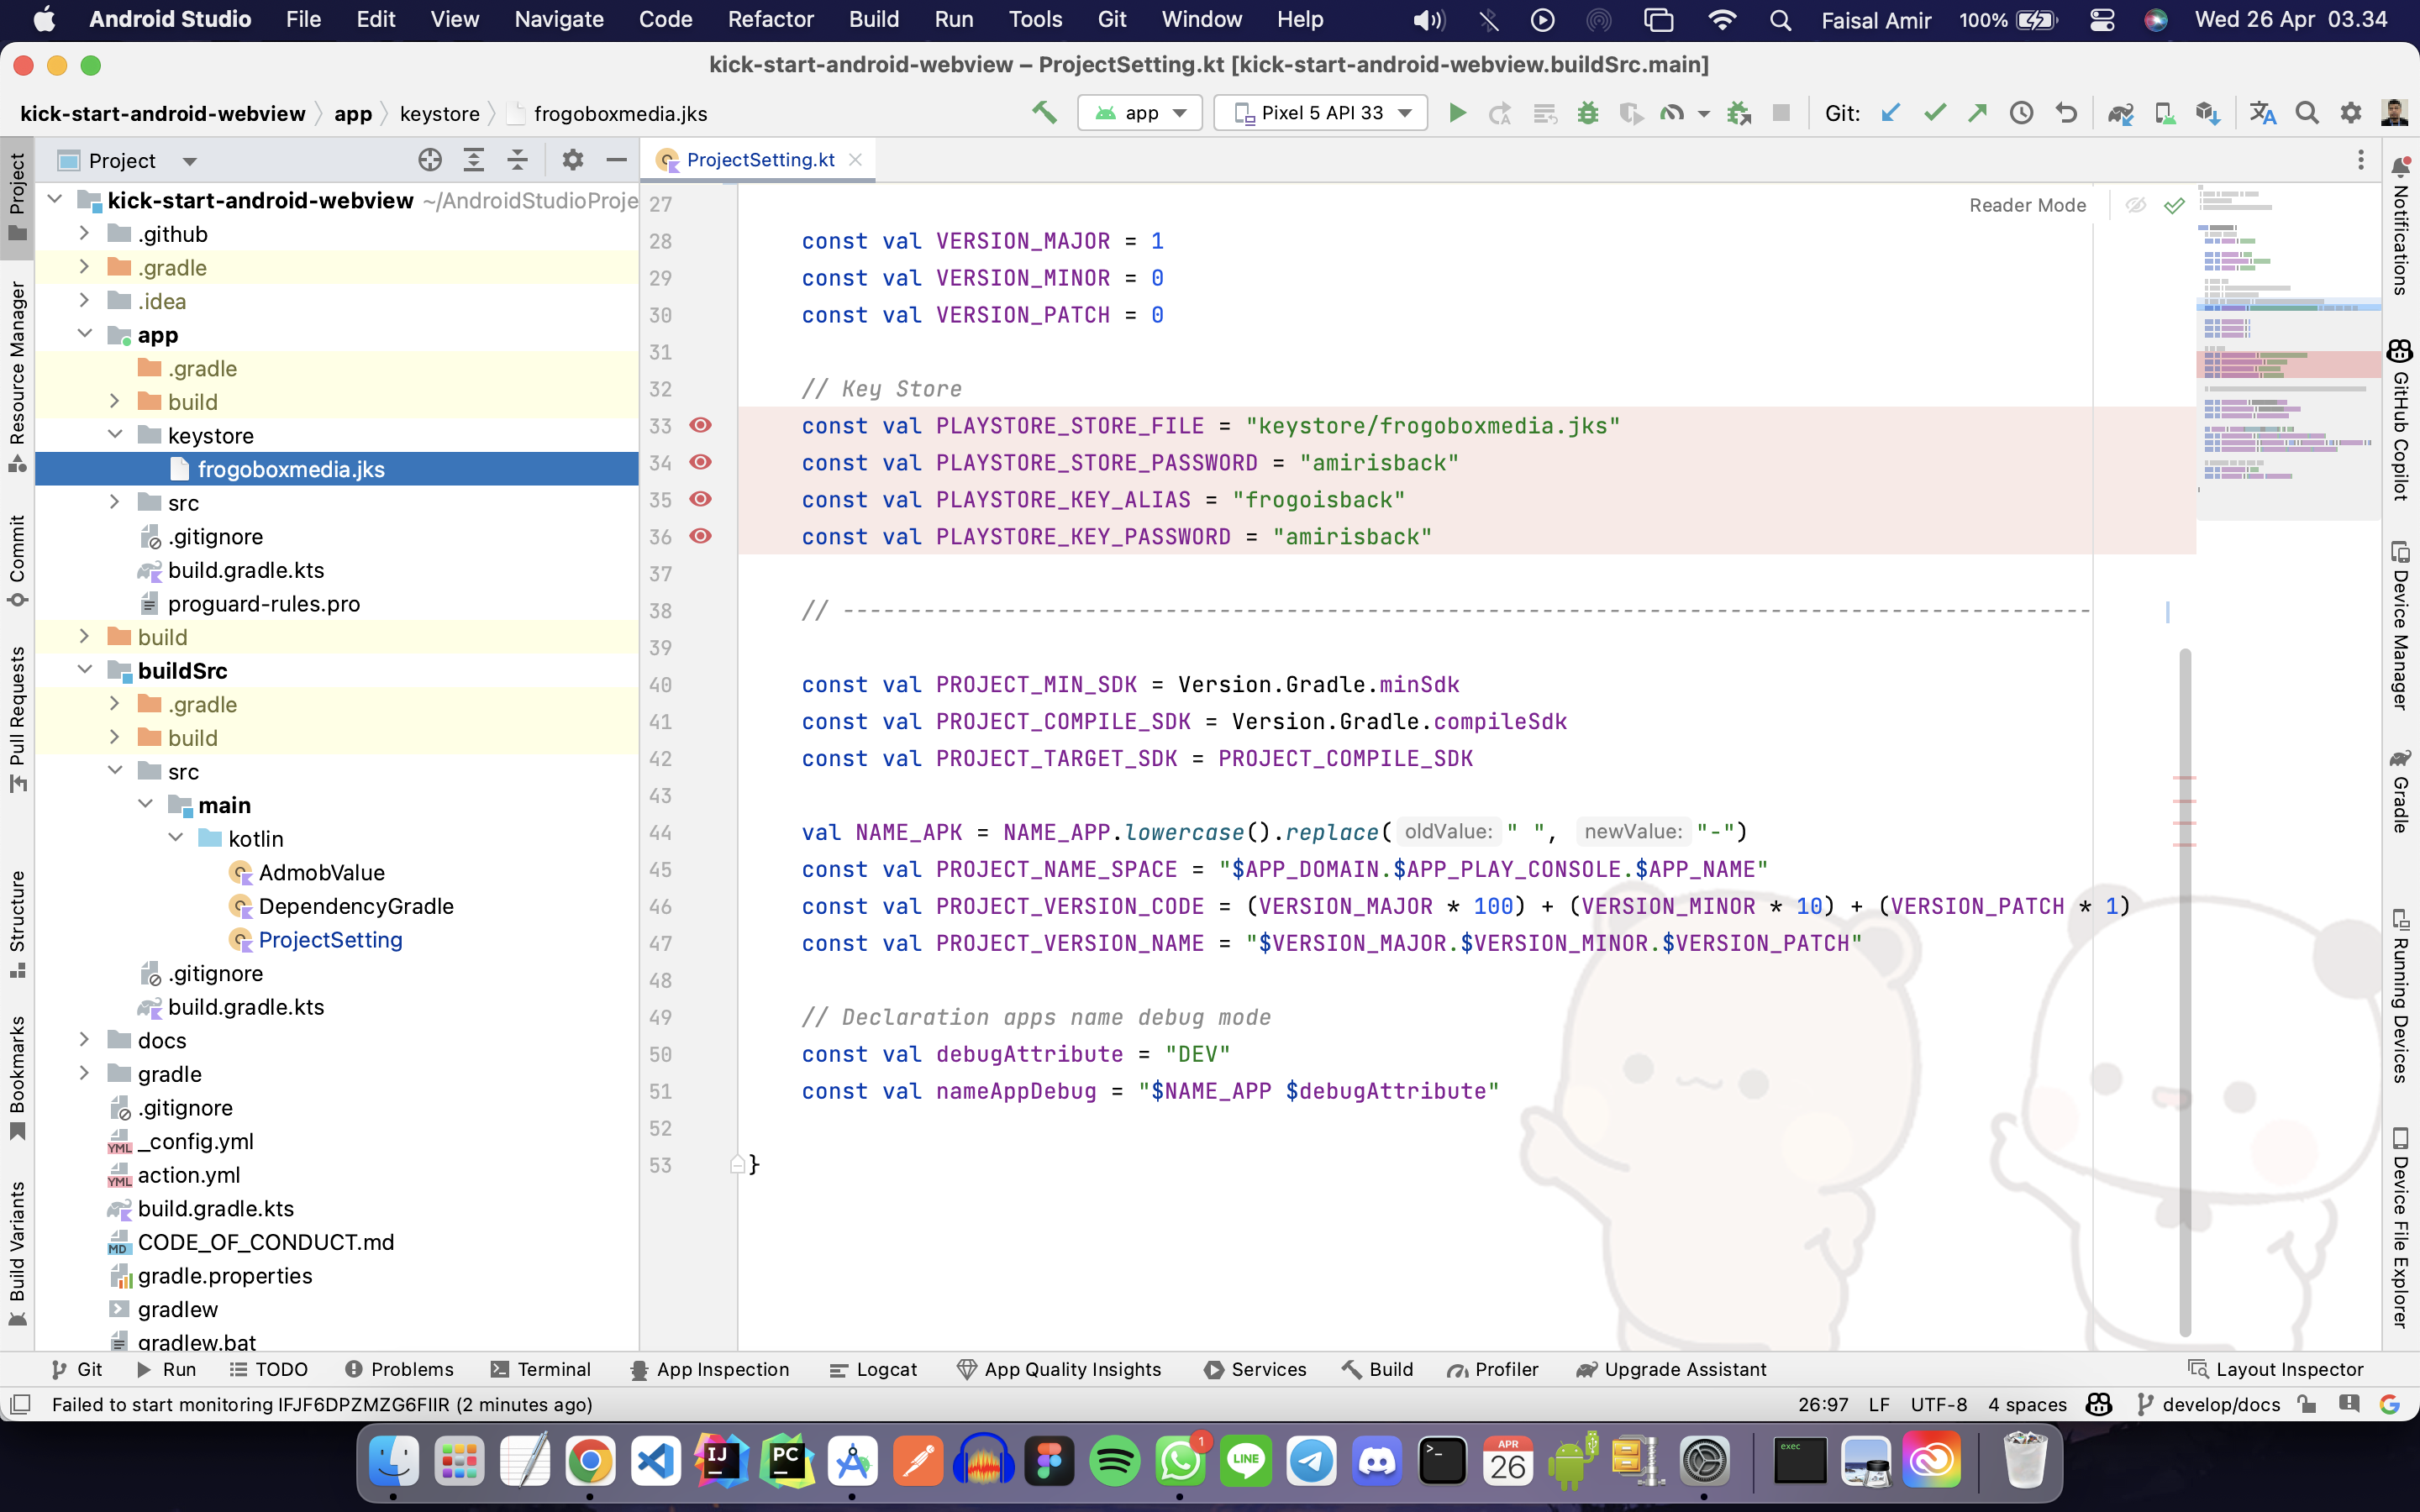The width and height of the screenshot is (2420, 1512).
Task: Click Git rollback arrow icon
Action: 2066,113
